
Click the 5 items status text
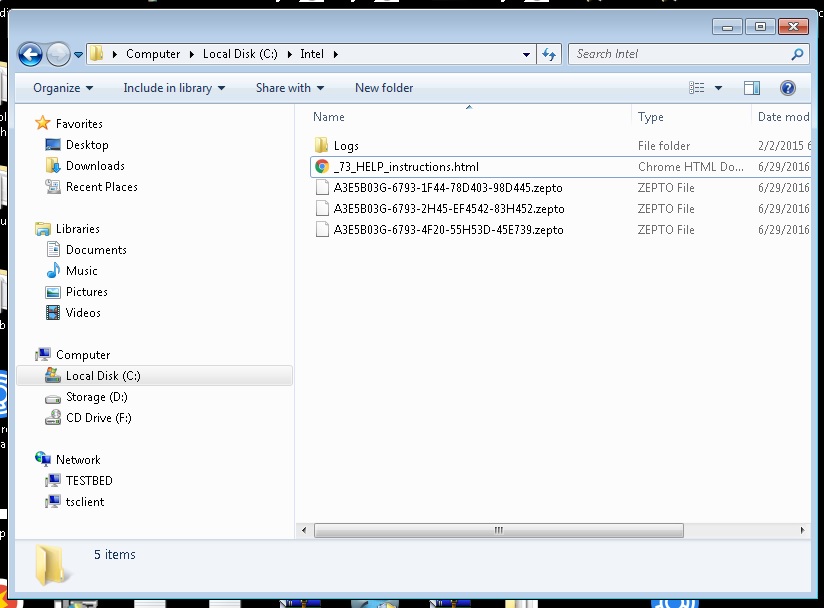coord(115,554)
